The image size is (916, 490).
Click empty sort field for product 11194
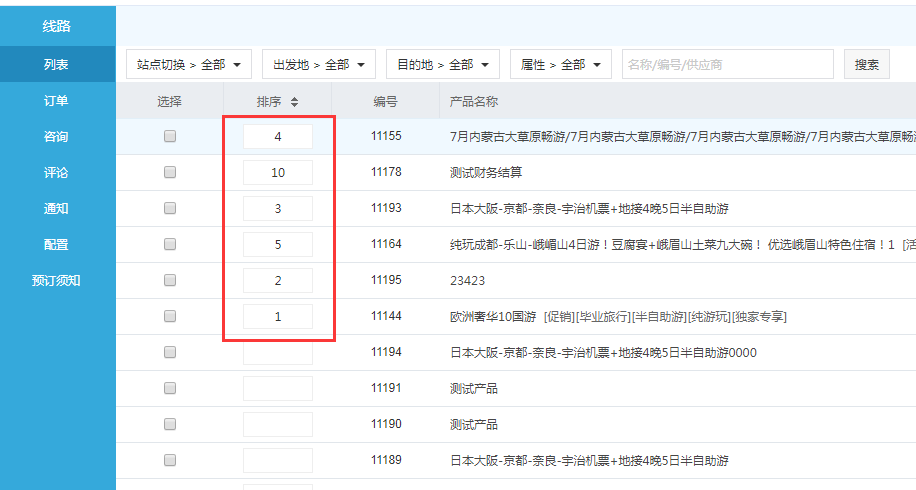[278, 352]
